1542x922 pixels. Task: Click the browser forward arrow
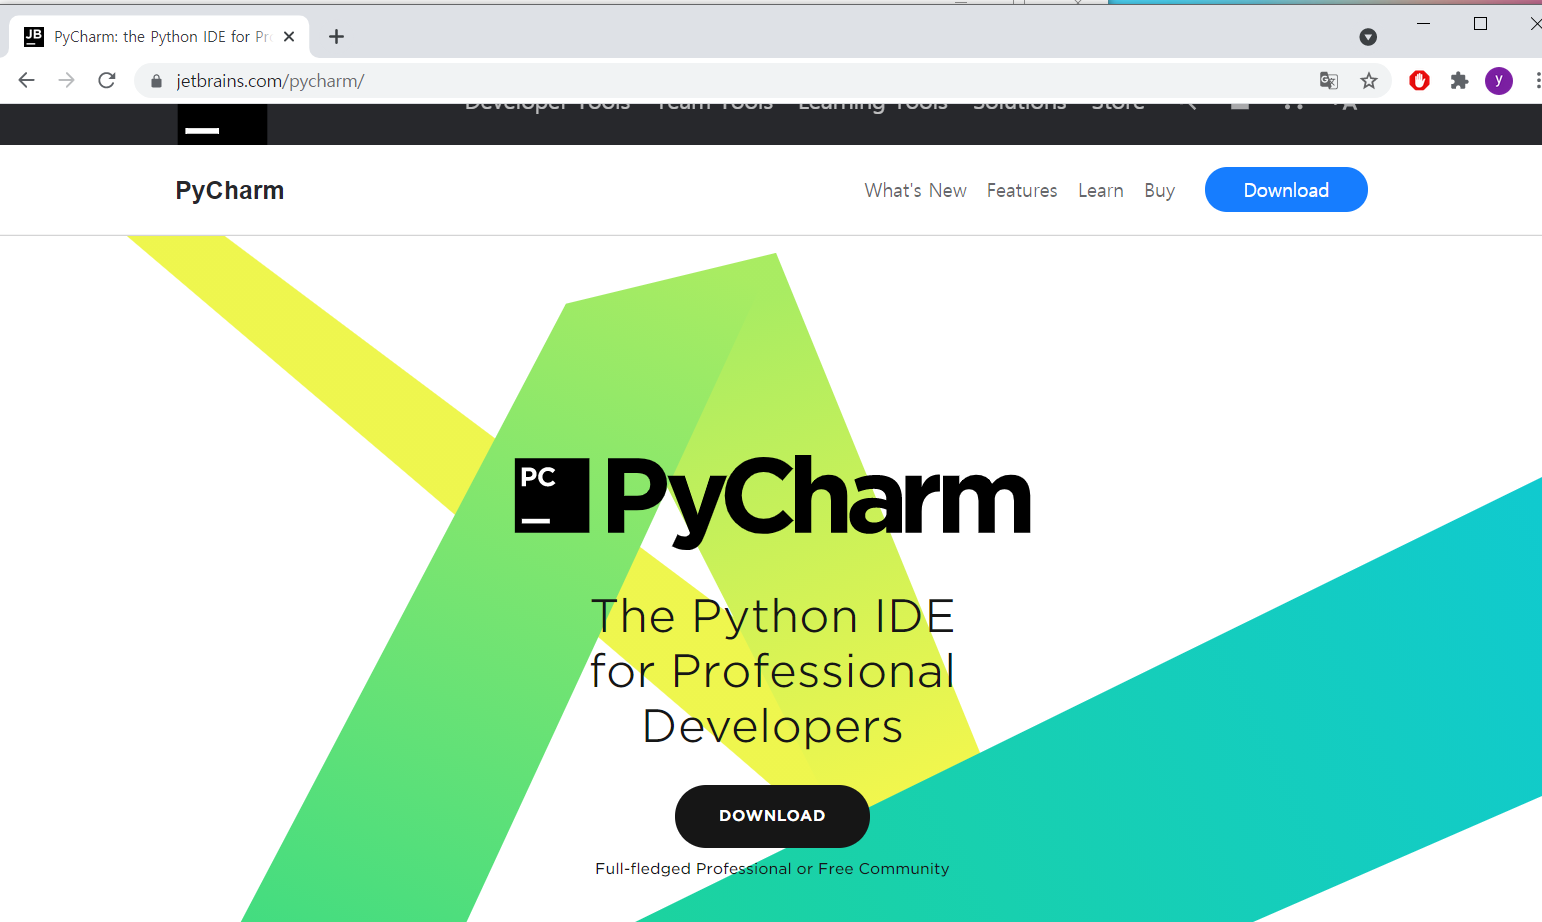[x=66, y=81]
